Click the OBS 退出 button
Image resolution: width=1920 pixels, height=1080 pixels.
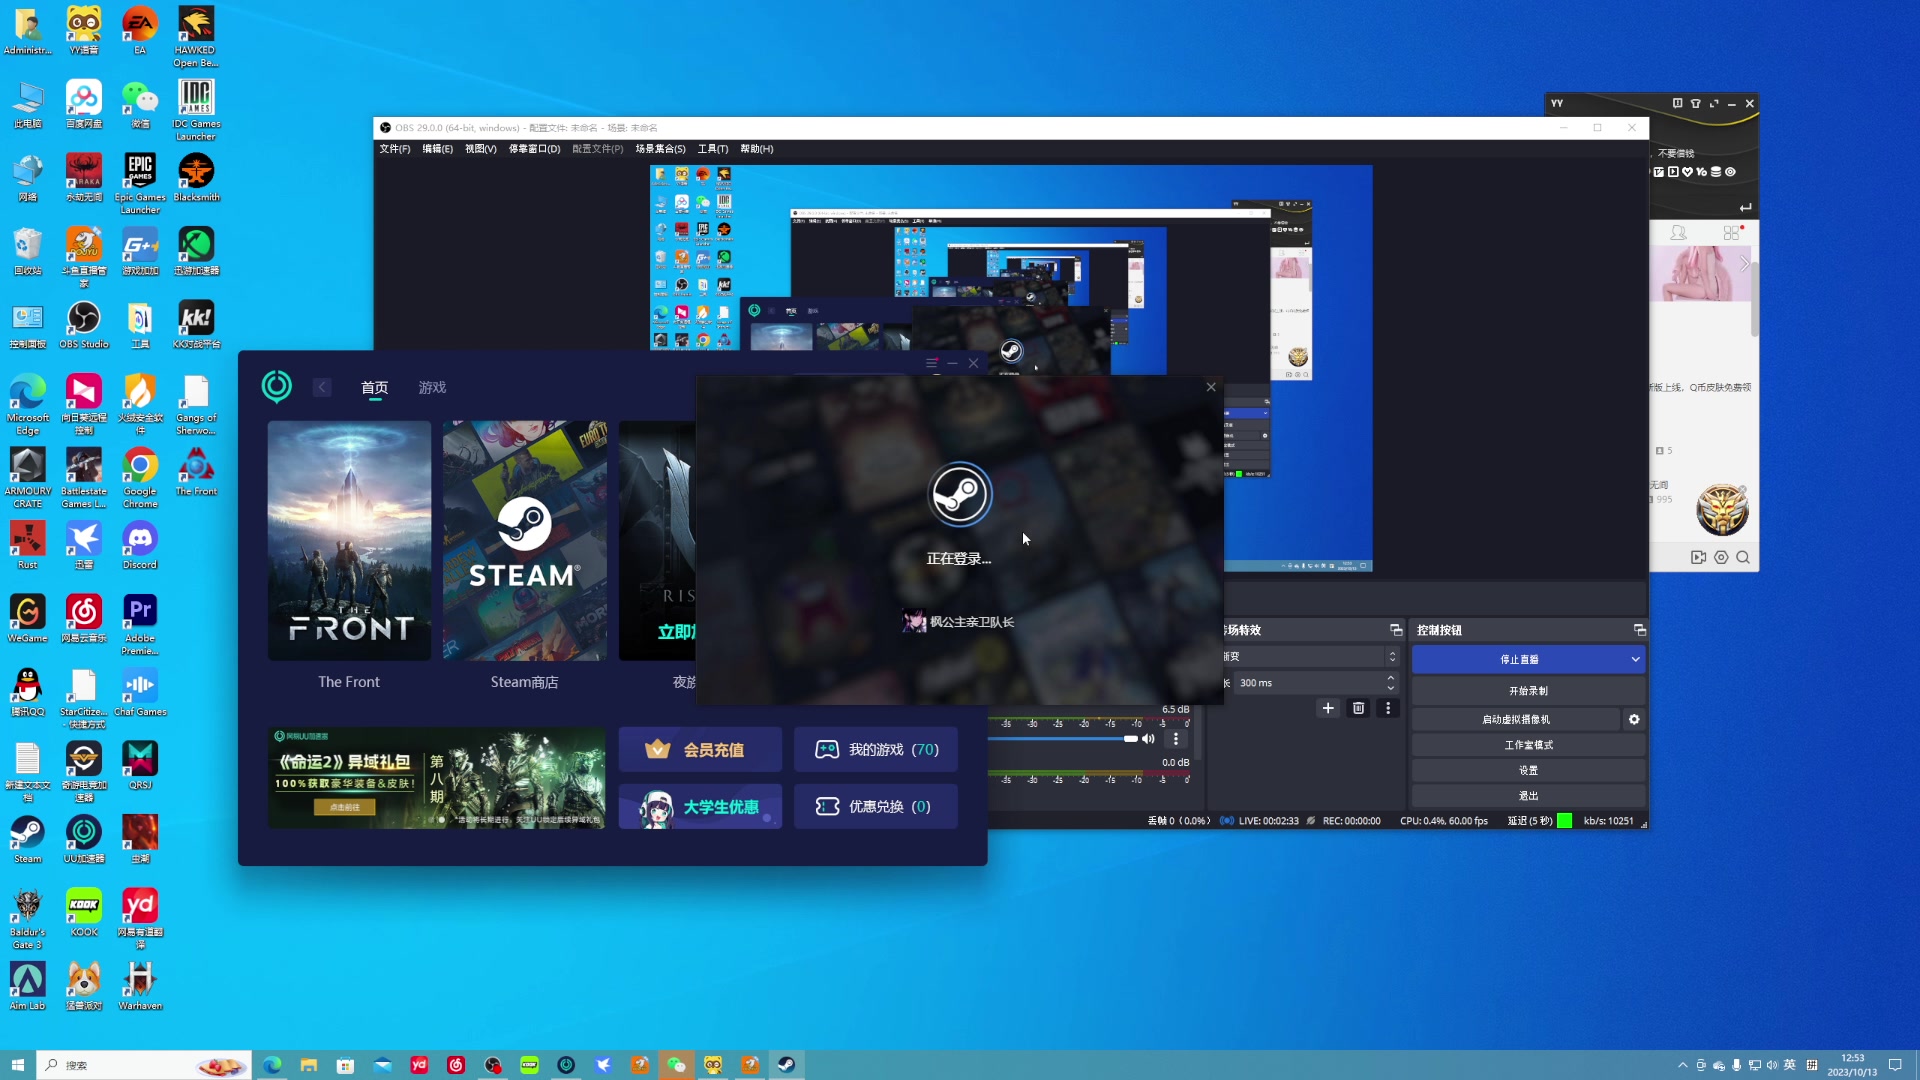[x=1528, y=796]
